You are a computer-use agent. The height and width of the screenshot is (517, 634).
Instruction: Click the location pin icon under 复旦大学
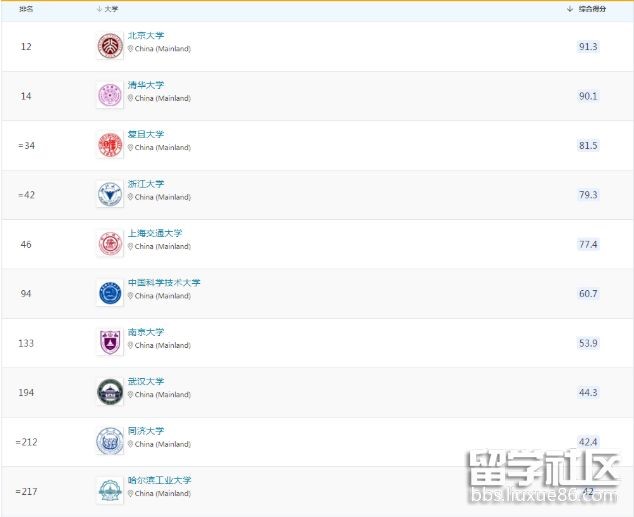[130, 148]
